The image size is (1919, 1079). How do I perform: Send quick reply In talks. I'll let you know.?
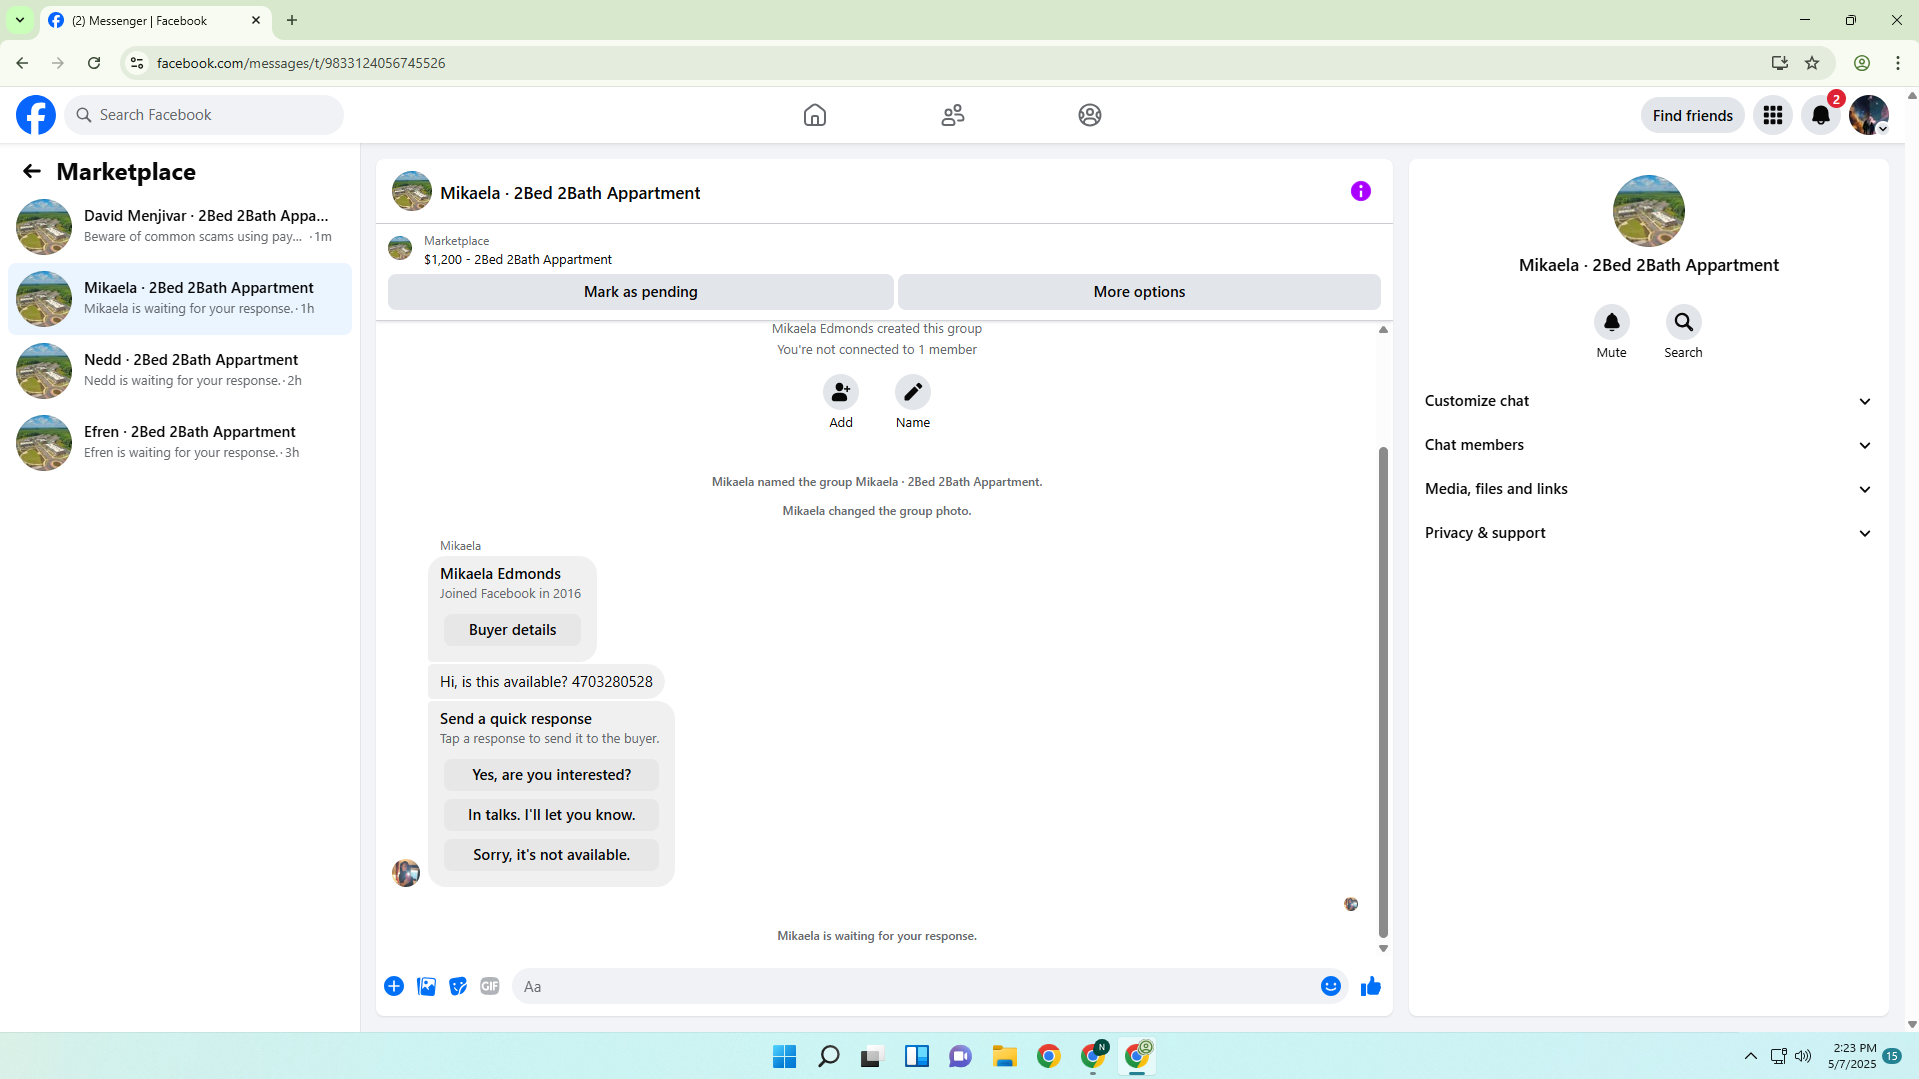(x=551, y=815)
